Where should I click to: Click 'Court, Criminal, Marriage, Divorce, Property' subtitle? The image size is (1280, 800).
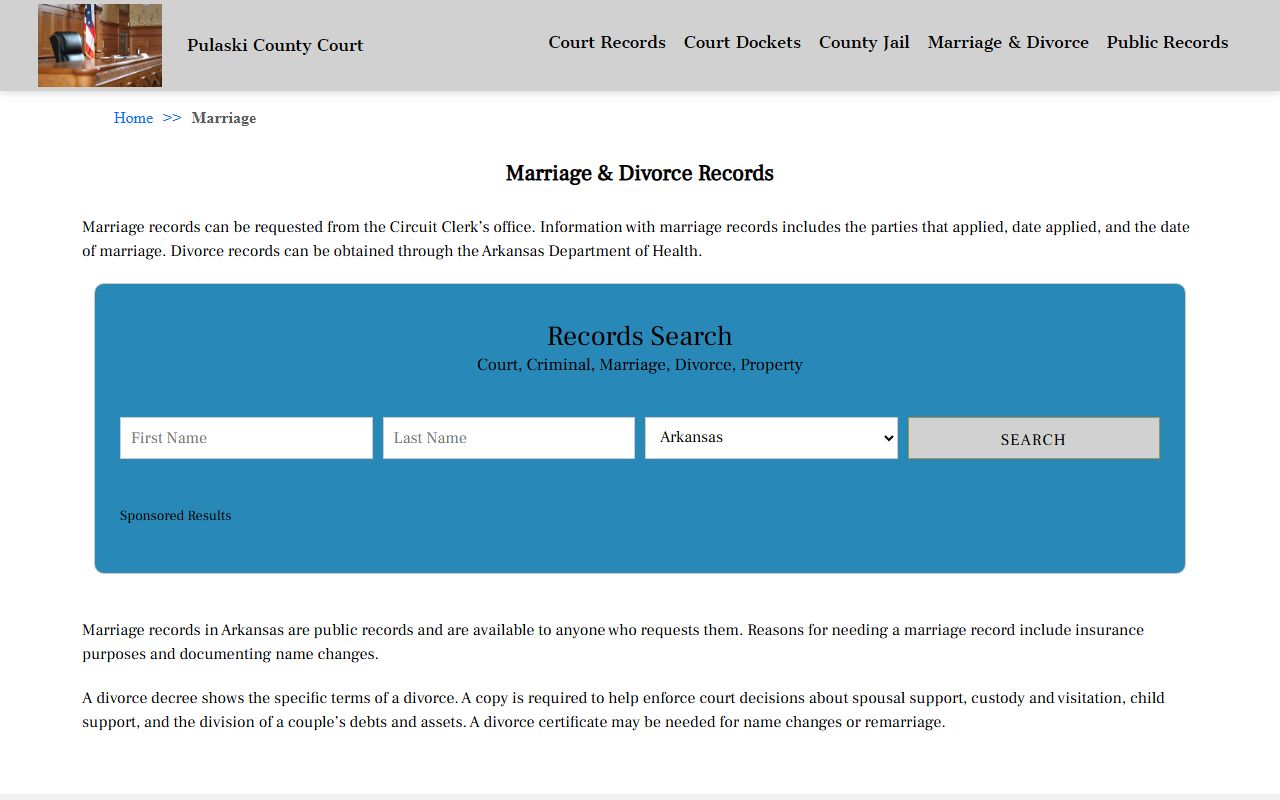(x=640, y=365)
